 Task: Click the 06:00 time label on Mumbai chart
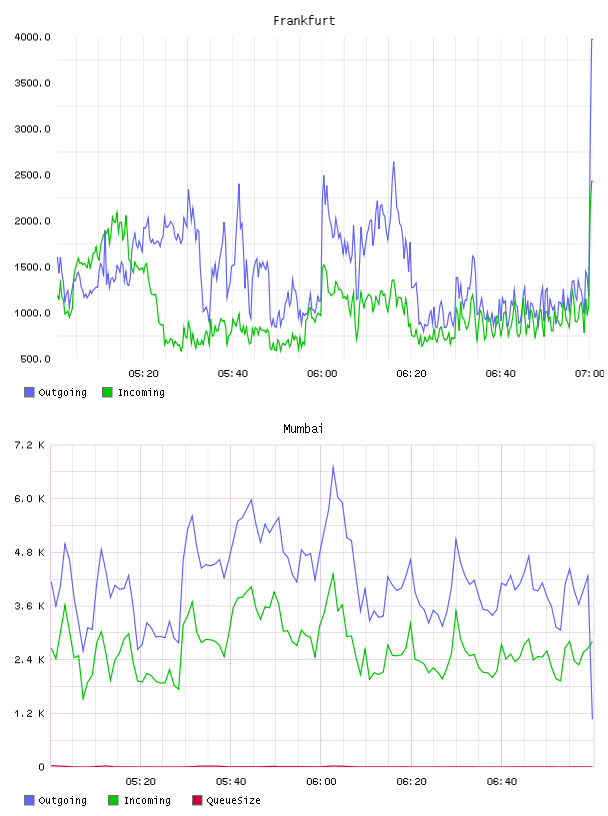point(321,782)
